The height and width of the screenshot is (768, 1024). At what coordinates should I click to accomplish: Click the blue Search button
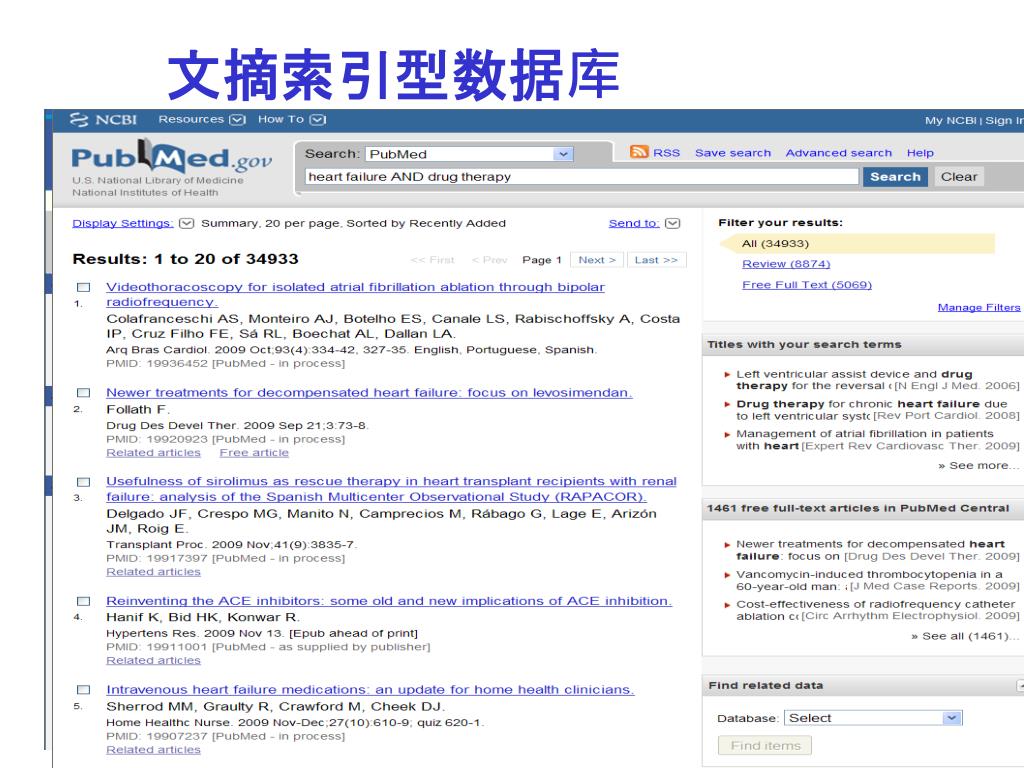(895, 177)
